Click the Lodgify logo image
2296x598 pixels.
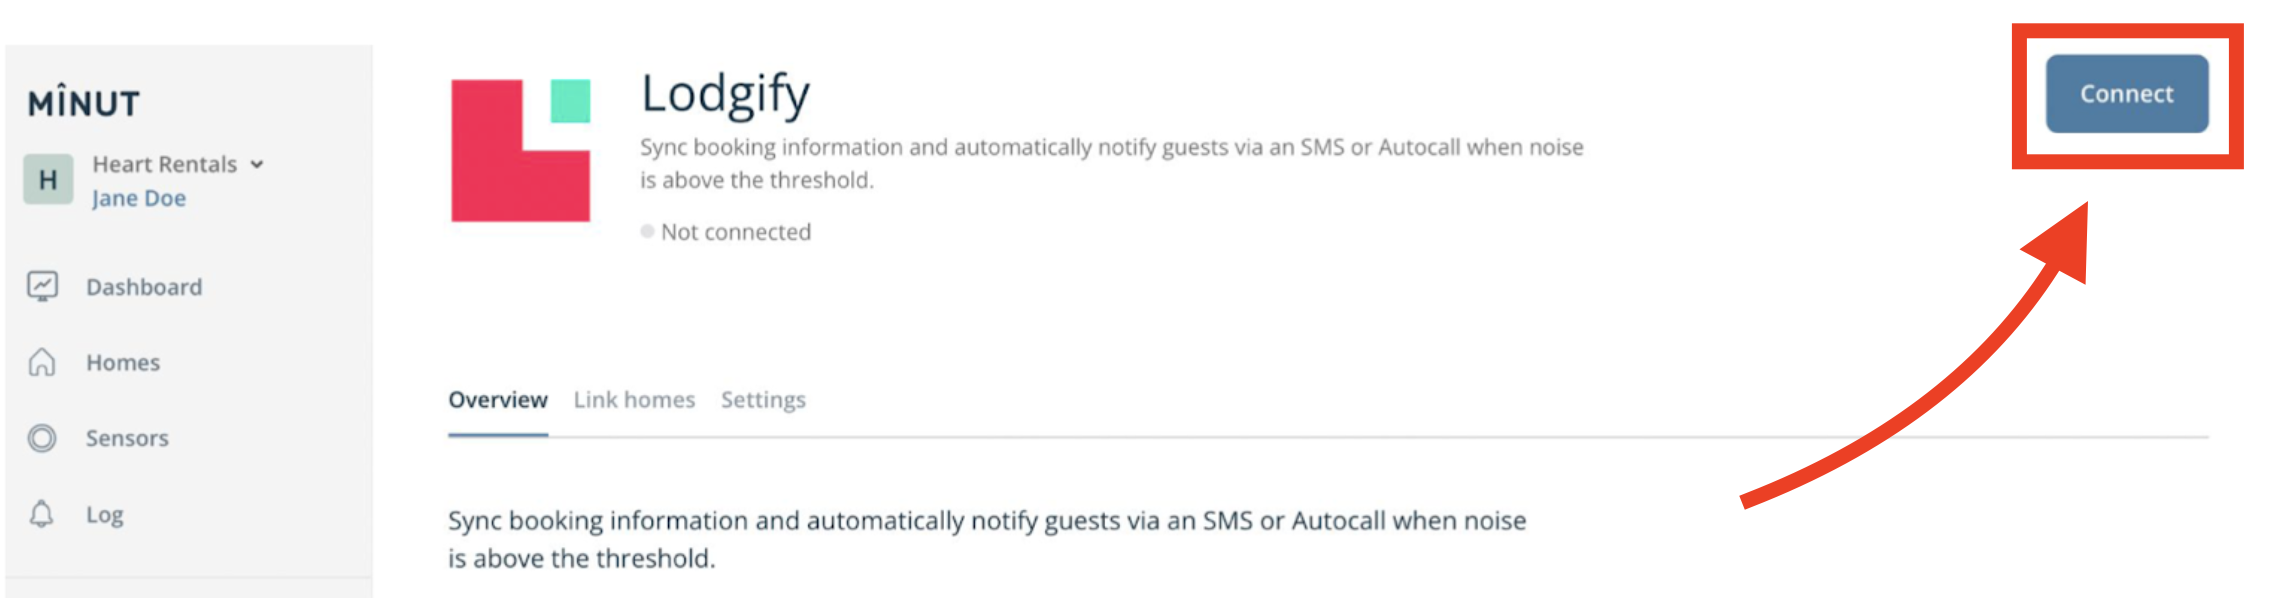click(520, 150)
